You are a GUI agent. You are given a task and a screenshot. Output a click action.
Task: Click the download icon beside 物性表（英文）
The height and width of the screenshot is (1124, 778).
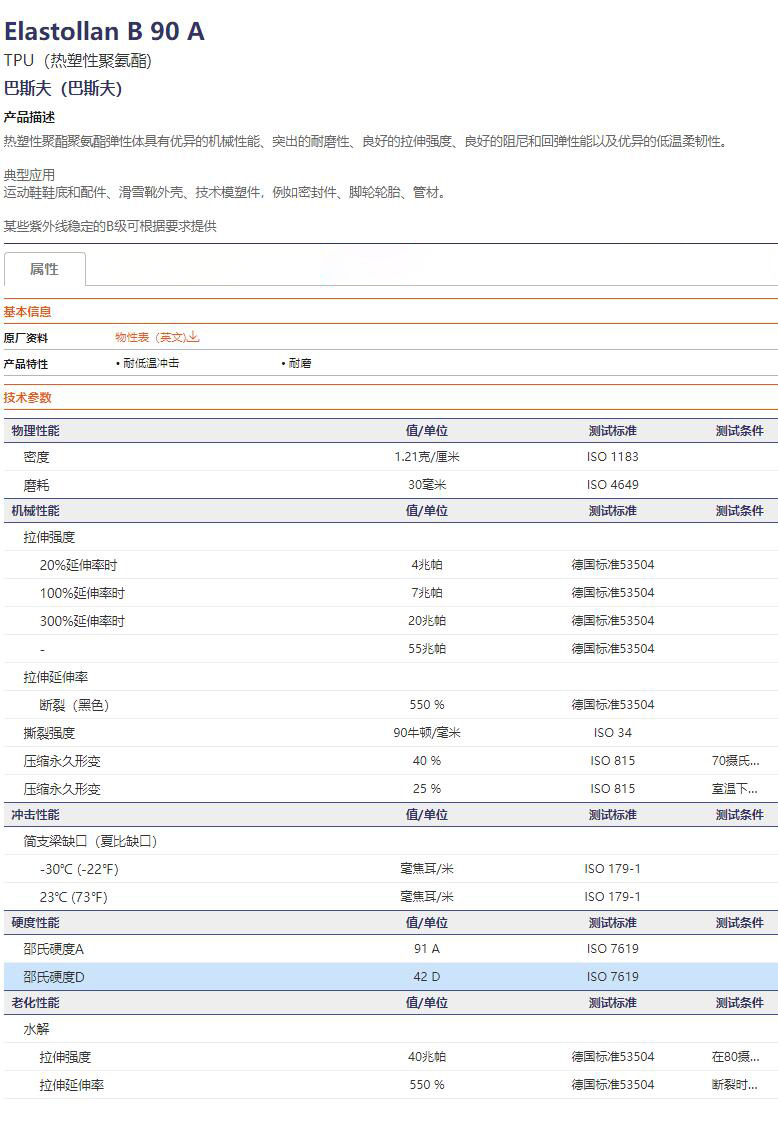194,337
